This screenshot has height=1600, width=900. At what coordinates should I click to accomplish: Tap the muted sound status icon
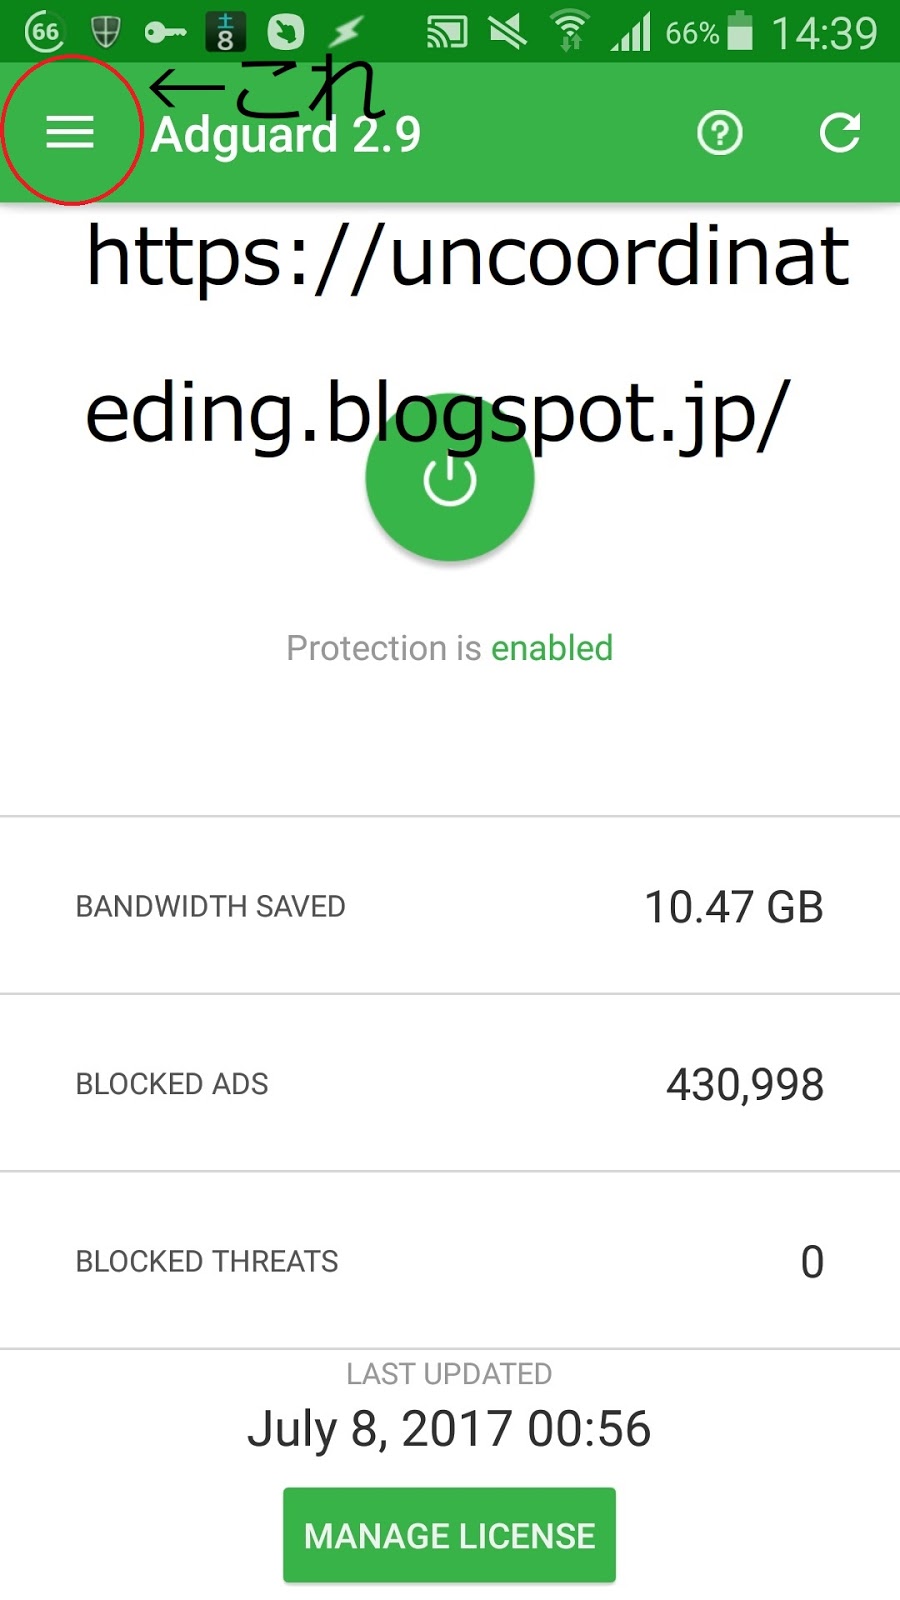tap(508, 33)
